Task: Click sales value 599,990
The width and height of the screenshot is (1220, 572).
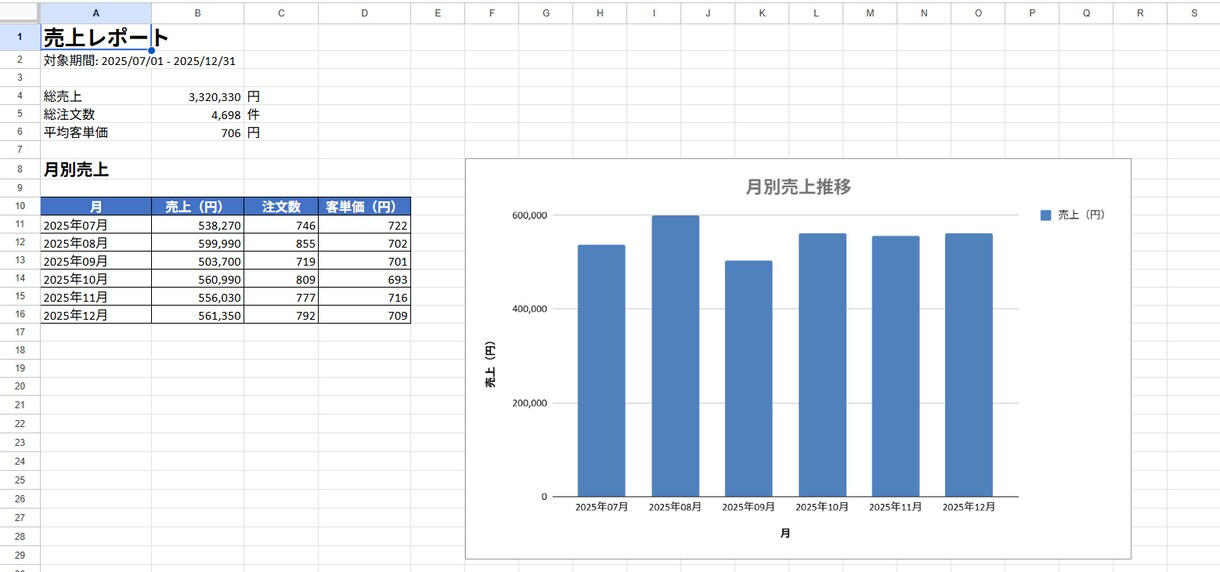Action: pyautogui.click(x=198, y=244)
